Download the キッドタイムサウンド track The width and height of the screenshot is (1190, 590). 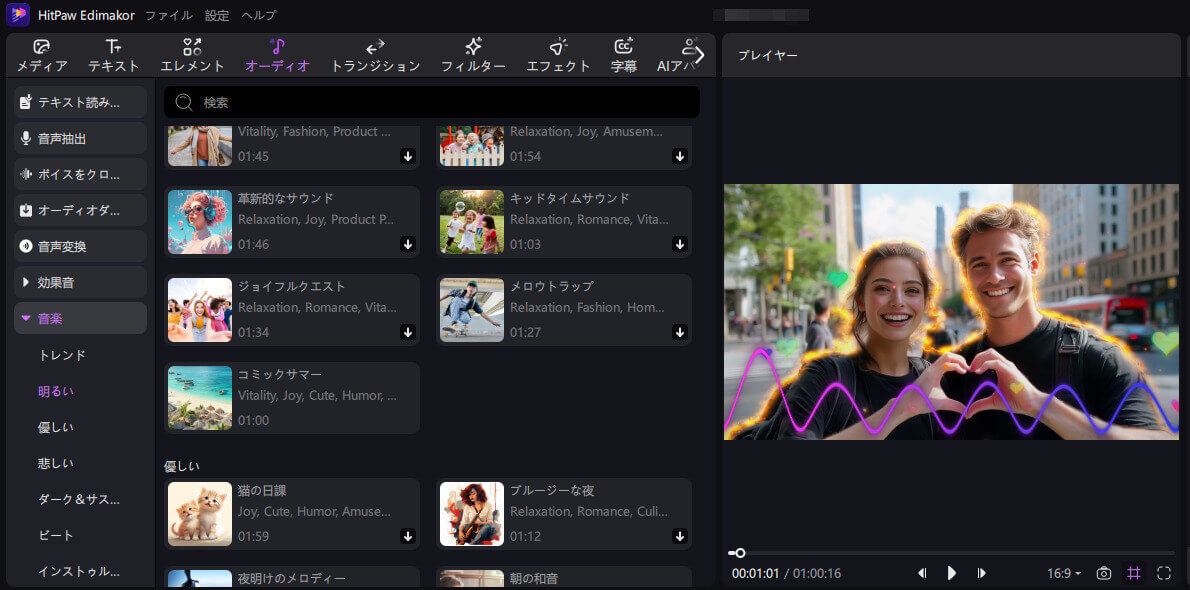679,244
